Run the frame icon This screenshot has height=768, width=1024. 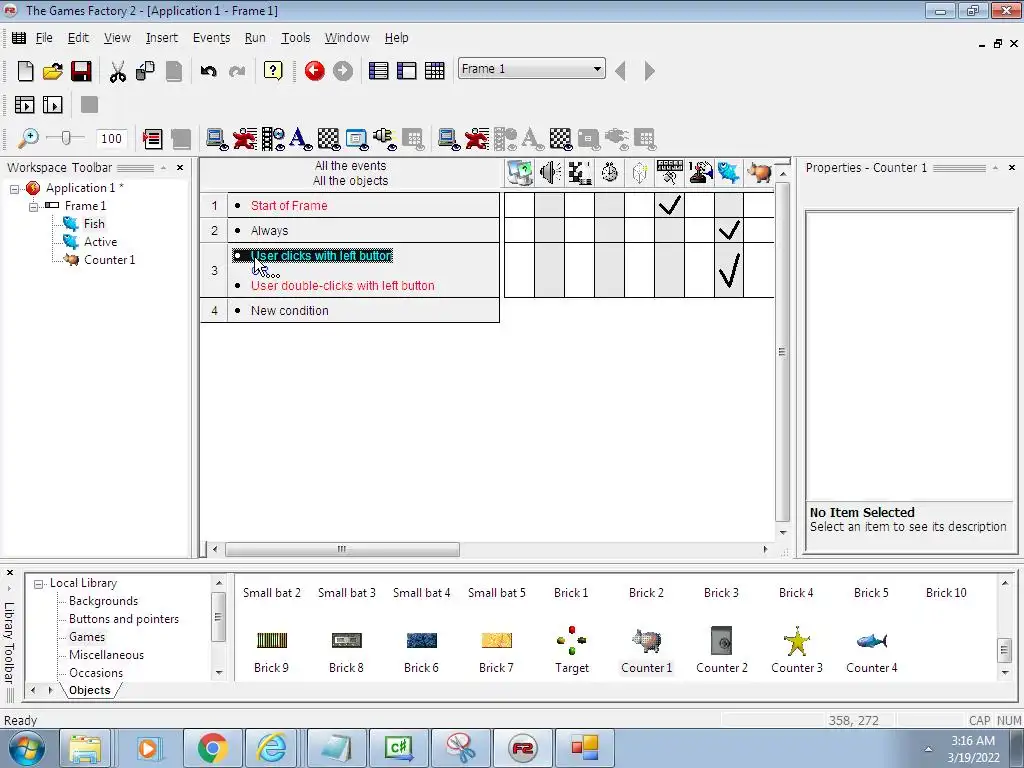pyautogui.click(x=52, y=104)
